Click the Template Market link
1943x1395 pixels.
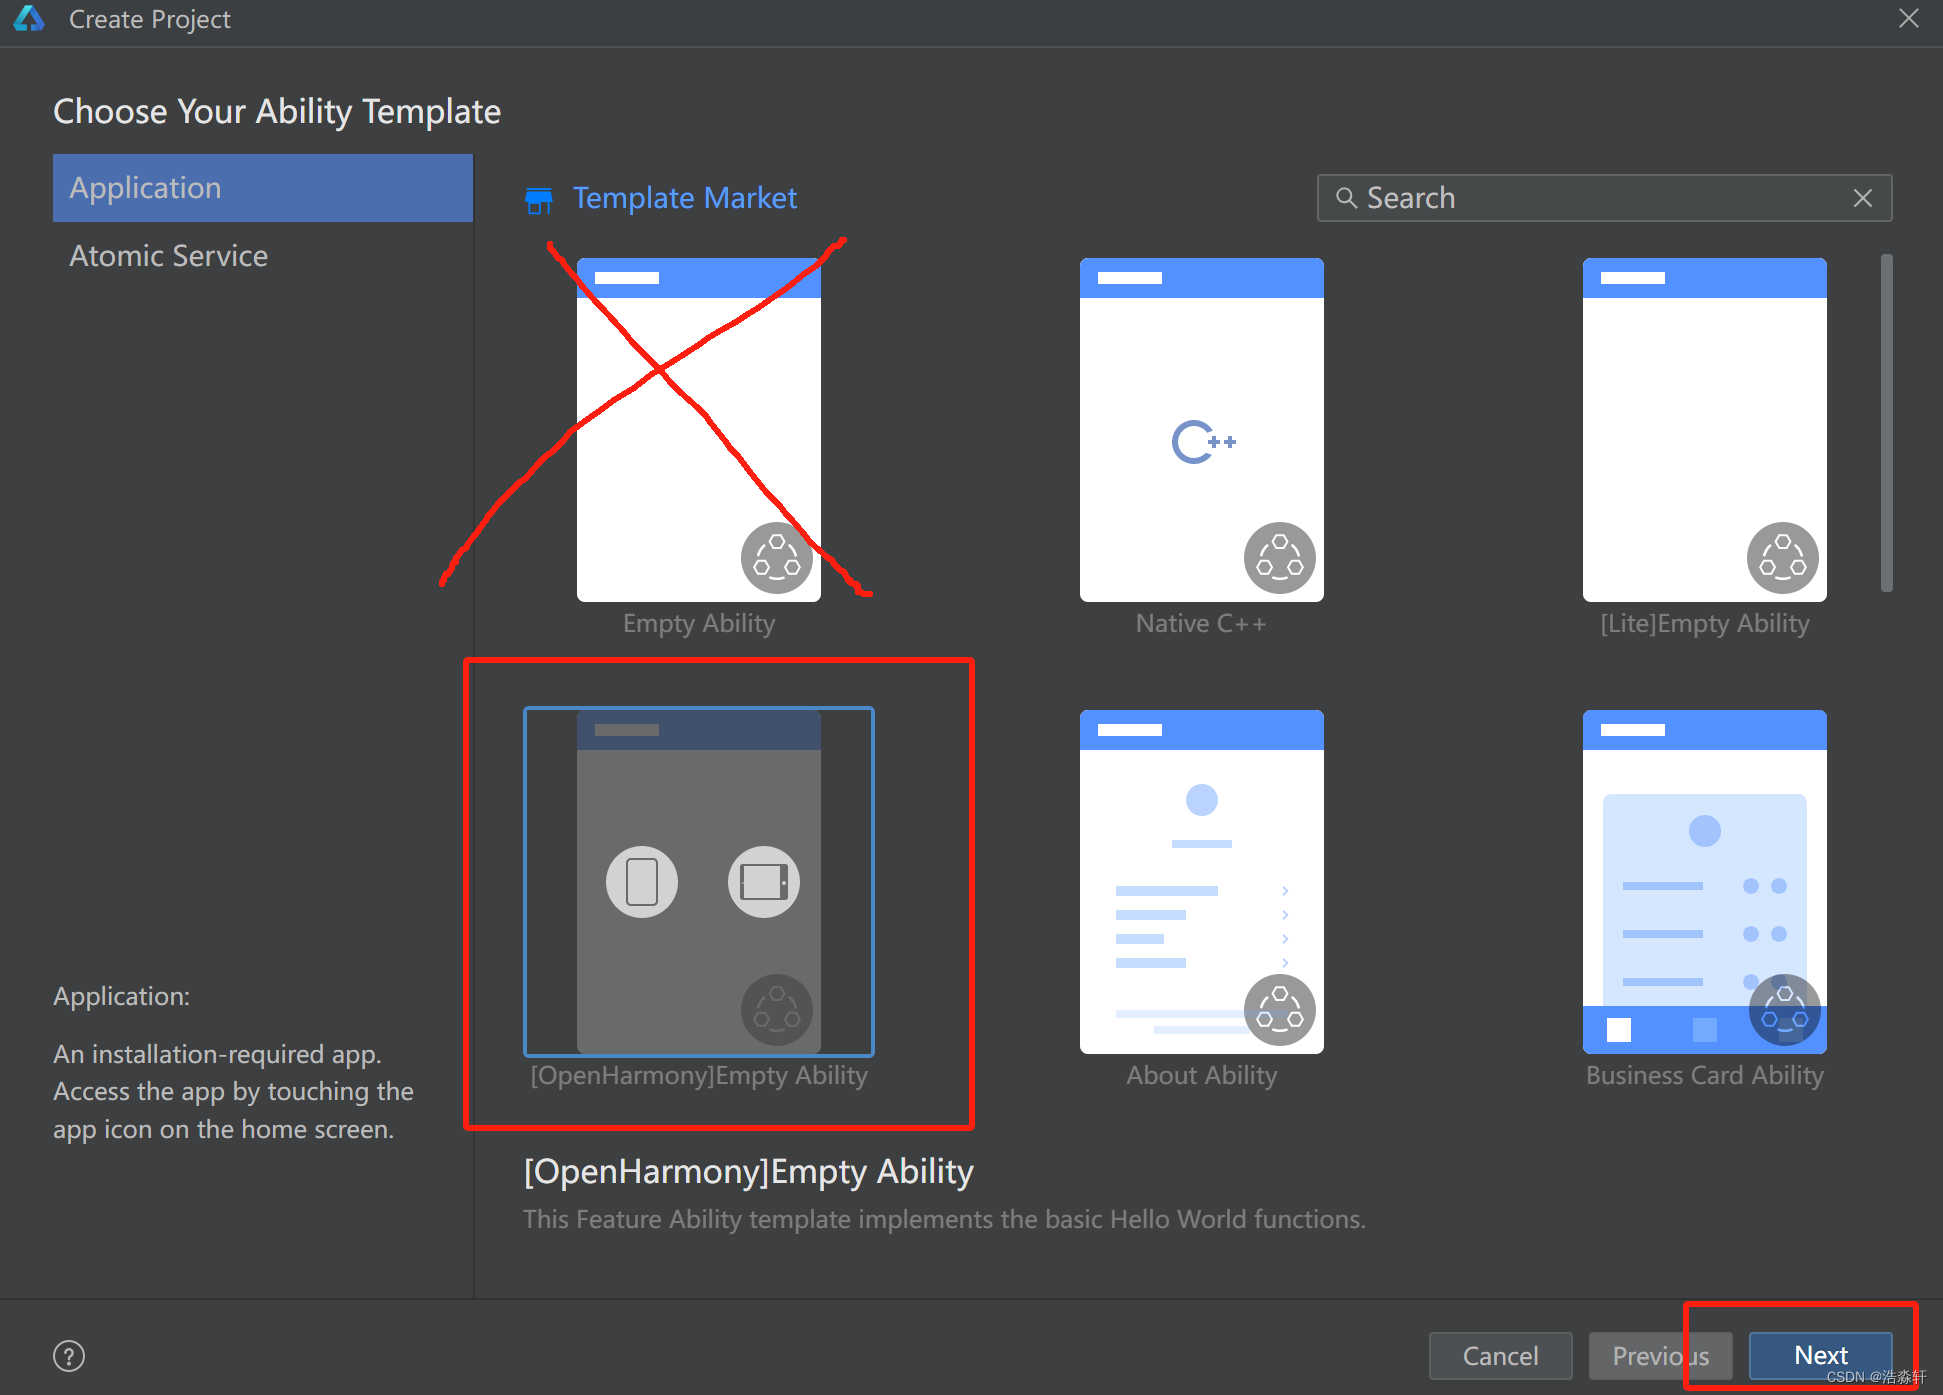point(684,198)
